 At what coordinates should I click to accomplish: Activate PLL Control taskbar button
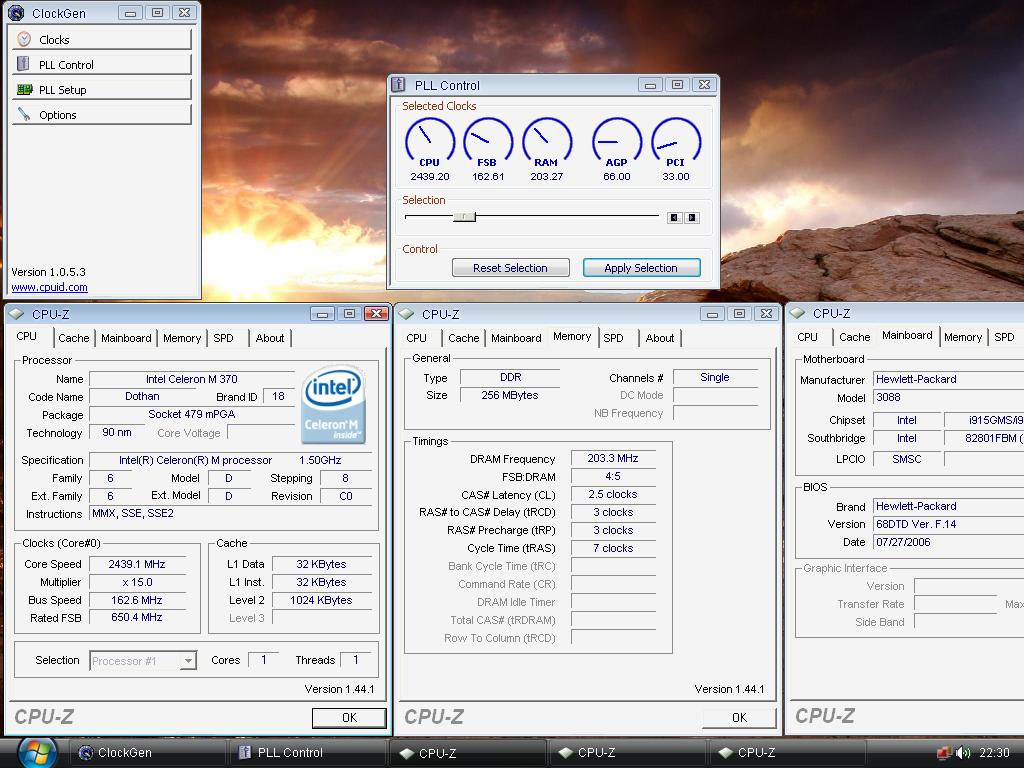308,753
